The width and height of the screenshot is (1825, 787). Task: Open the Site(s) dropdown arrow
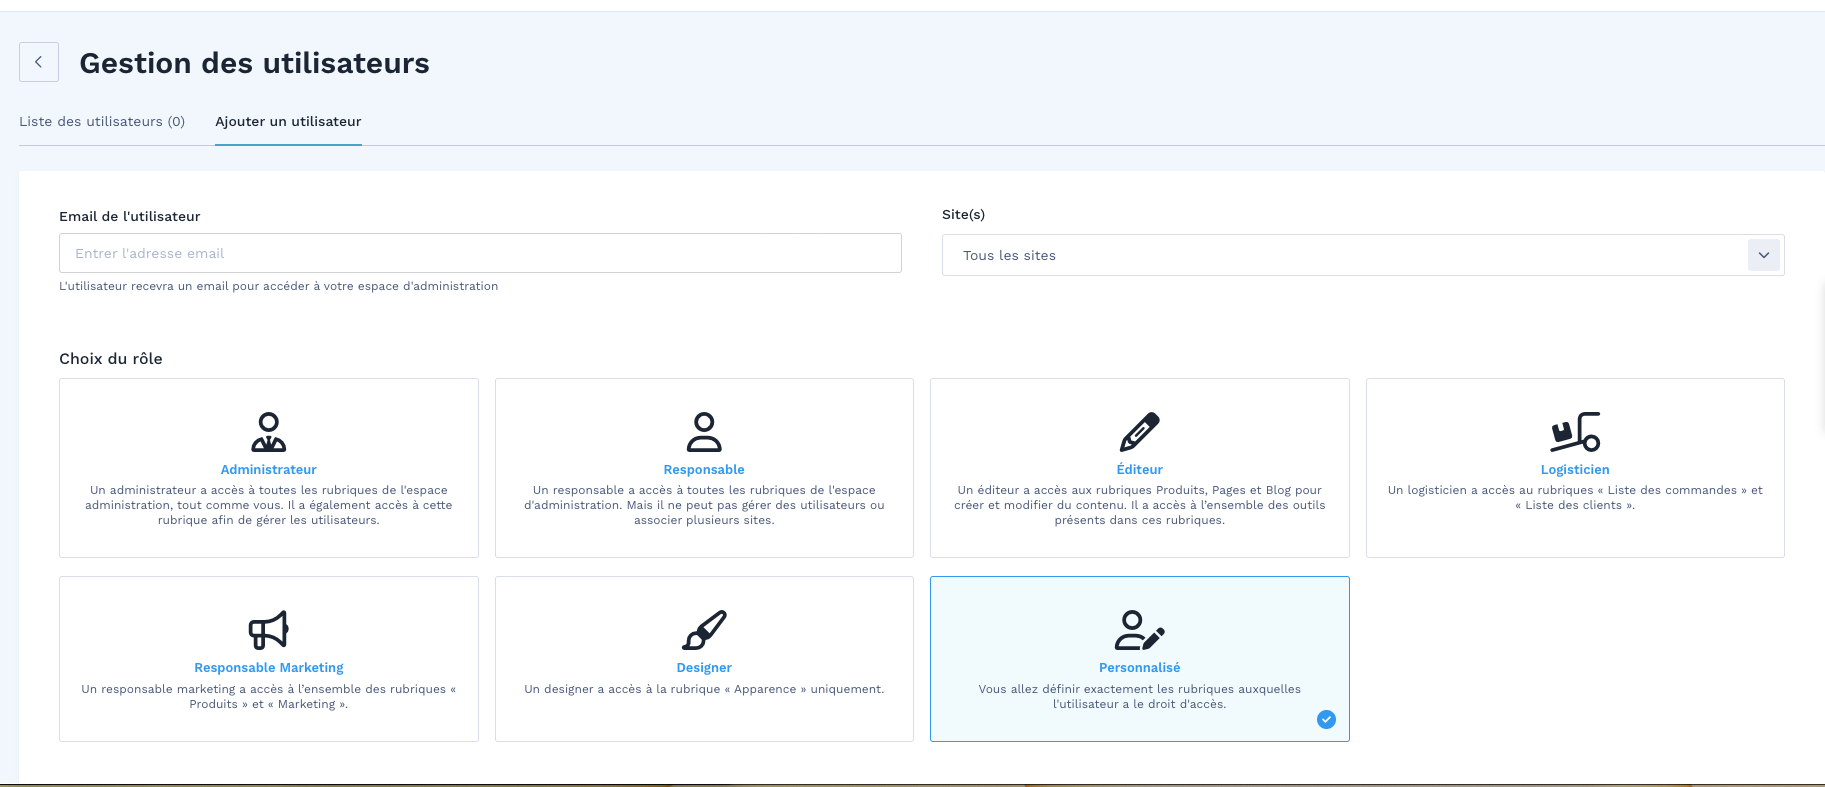1763,255
